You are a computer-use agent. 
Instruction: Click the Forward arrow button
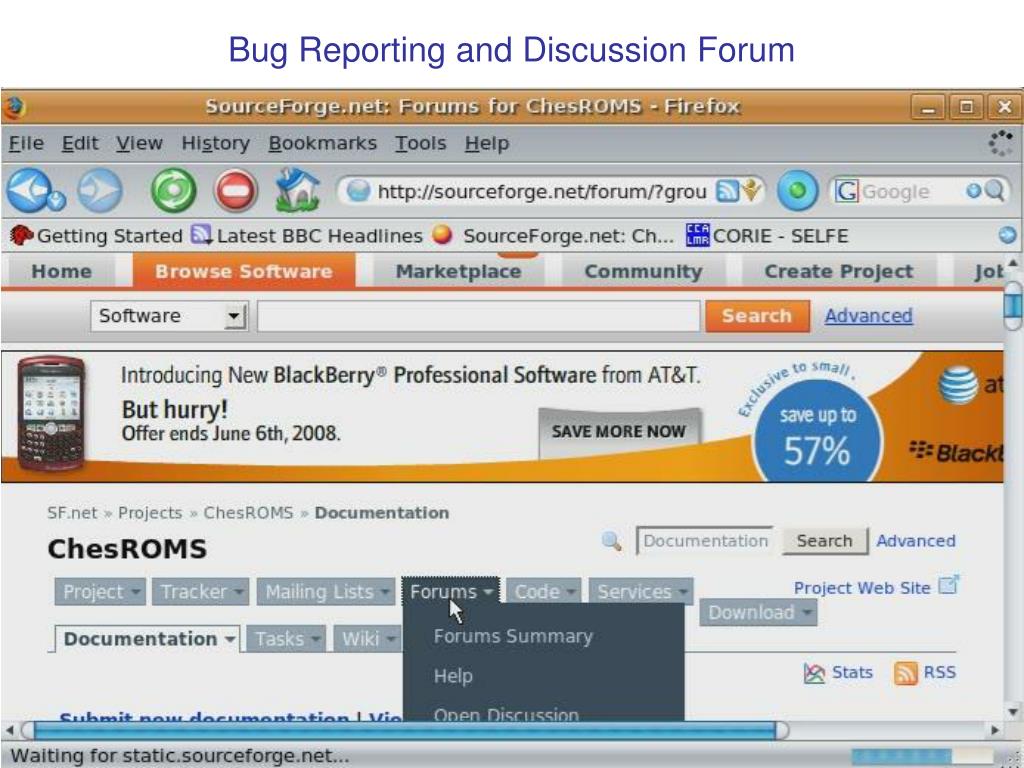(x=99, y=191)
